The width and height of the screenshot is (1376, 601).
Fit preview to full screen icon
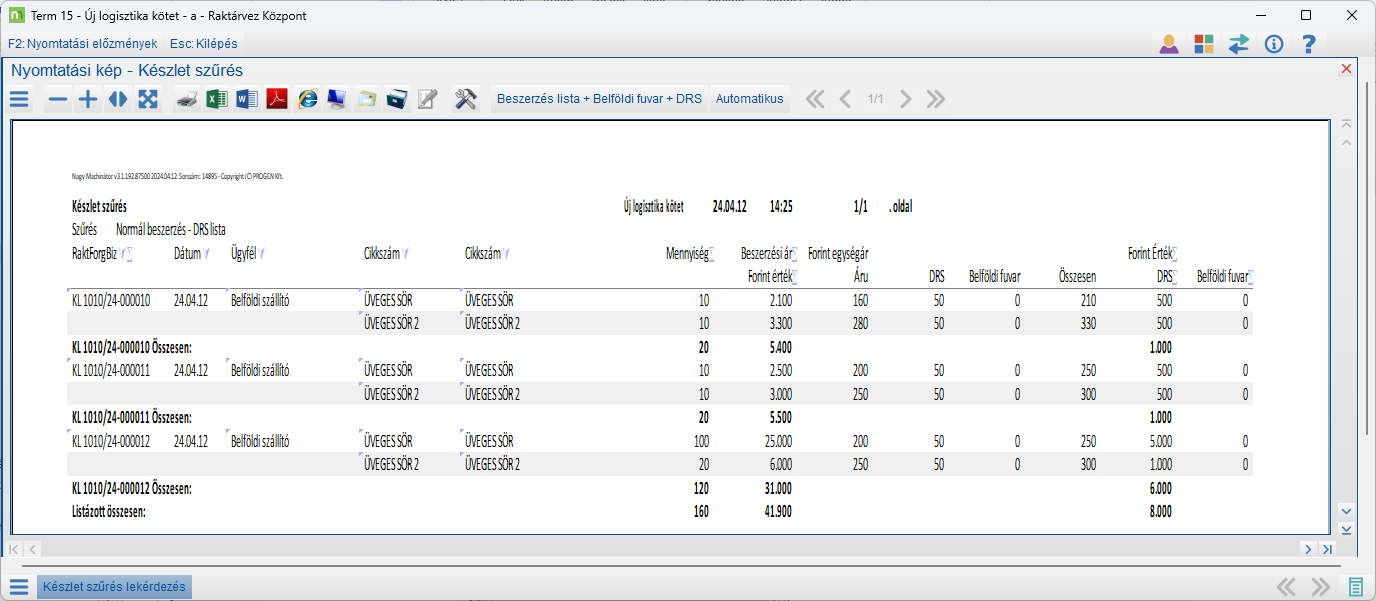(148, 99)
